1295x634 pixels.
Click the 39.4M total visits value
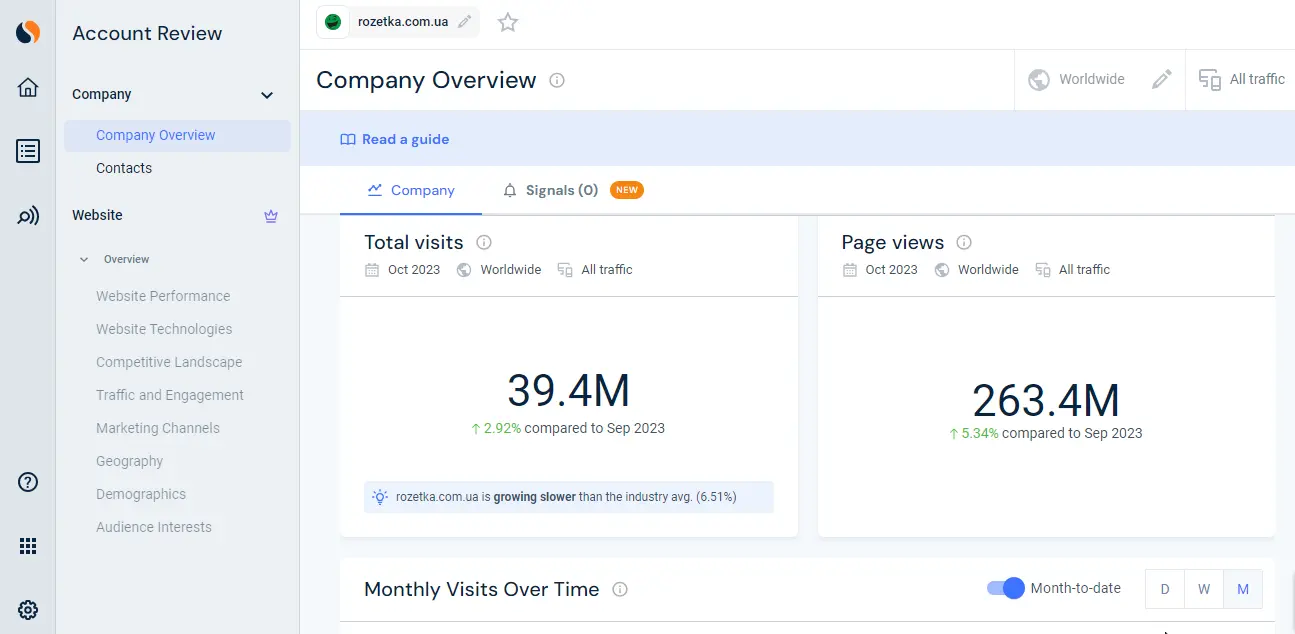tap(569, 391)
